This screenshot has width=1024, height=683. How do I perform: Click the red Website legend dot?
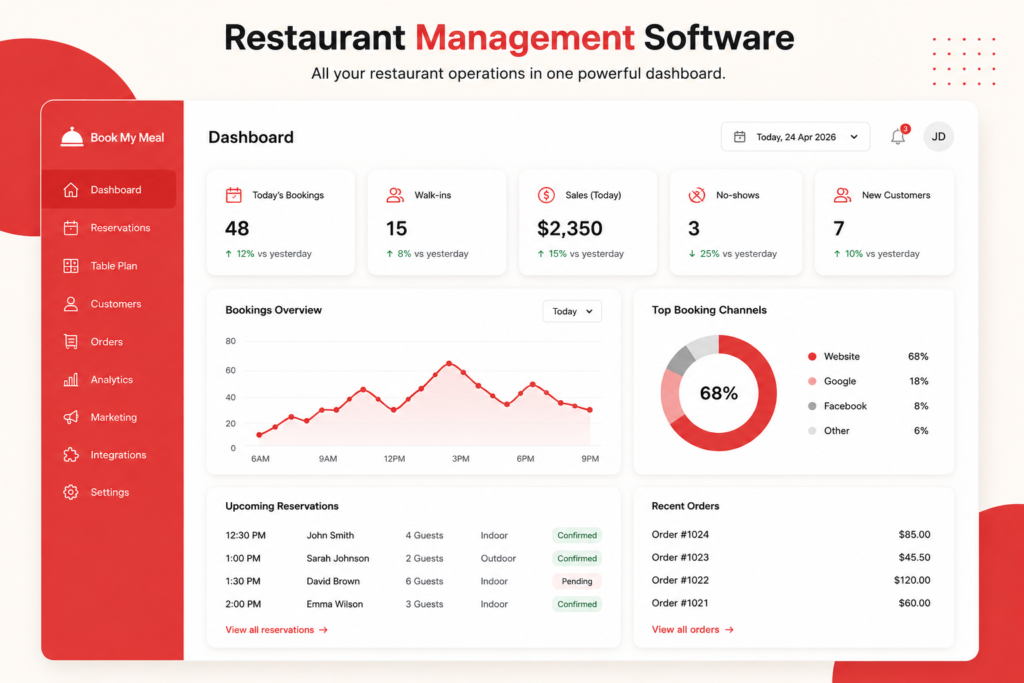[812, 357]
